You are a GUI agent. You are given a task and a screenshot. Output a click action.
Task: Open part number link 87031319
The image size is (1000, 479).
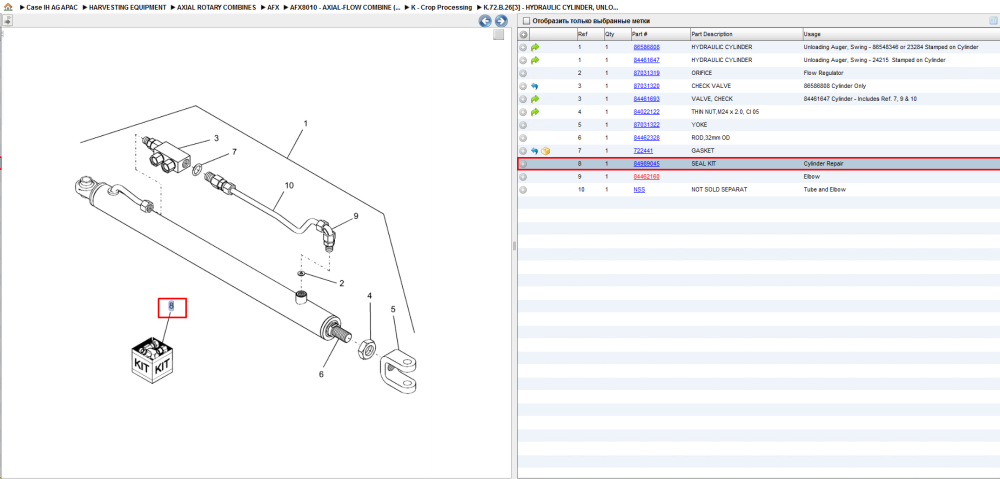pyautogui.click(x=646, y=73)
